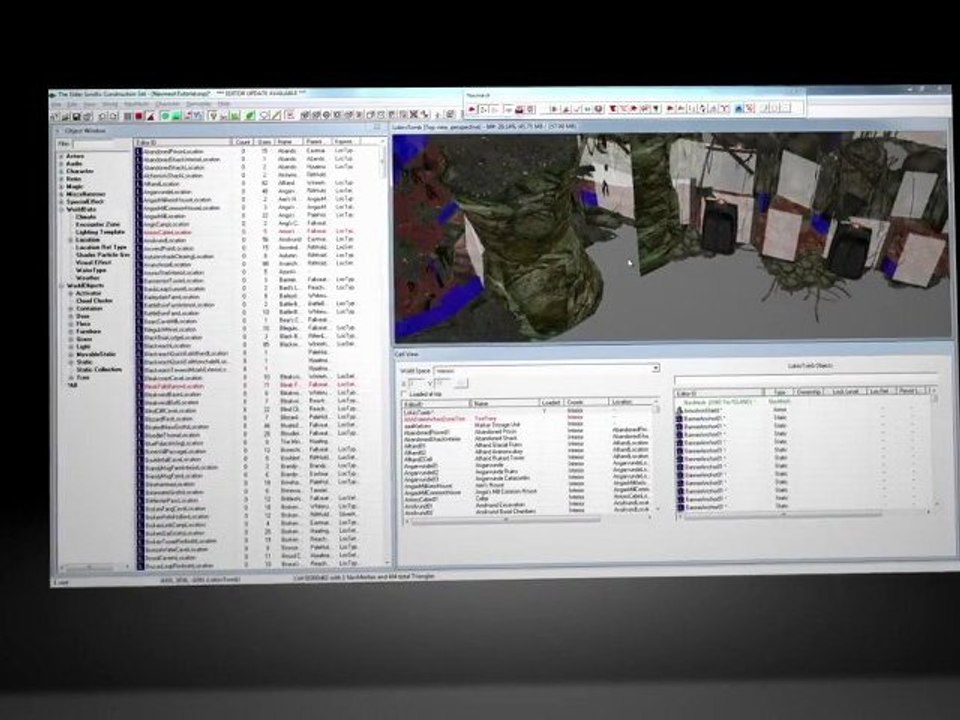Click the cell list horizontal scrollbar
The width and height of the screenshot is (960, 720).
(527, 520)
